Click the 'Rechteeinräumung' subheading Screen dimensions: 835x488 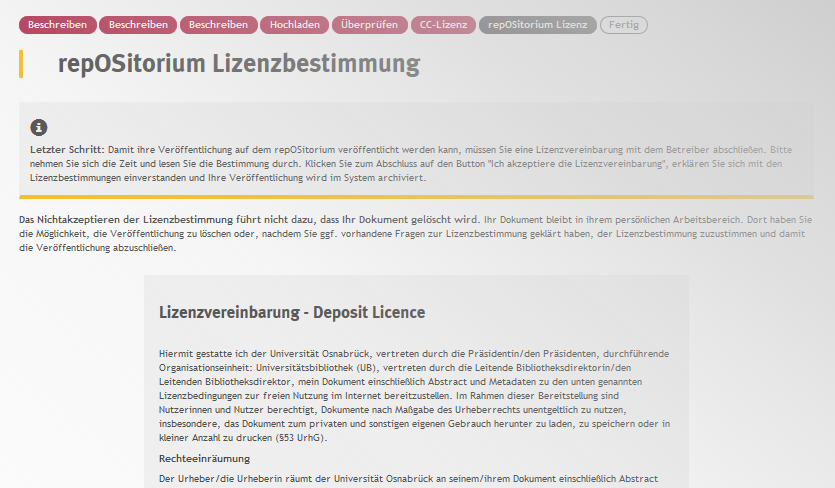coord(204,459)
